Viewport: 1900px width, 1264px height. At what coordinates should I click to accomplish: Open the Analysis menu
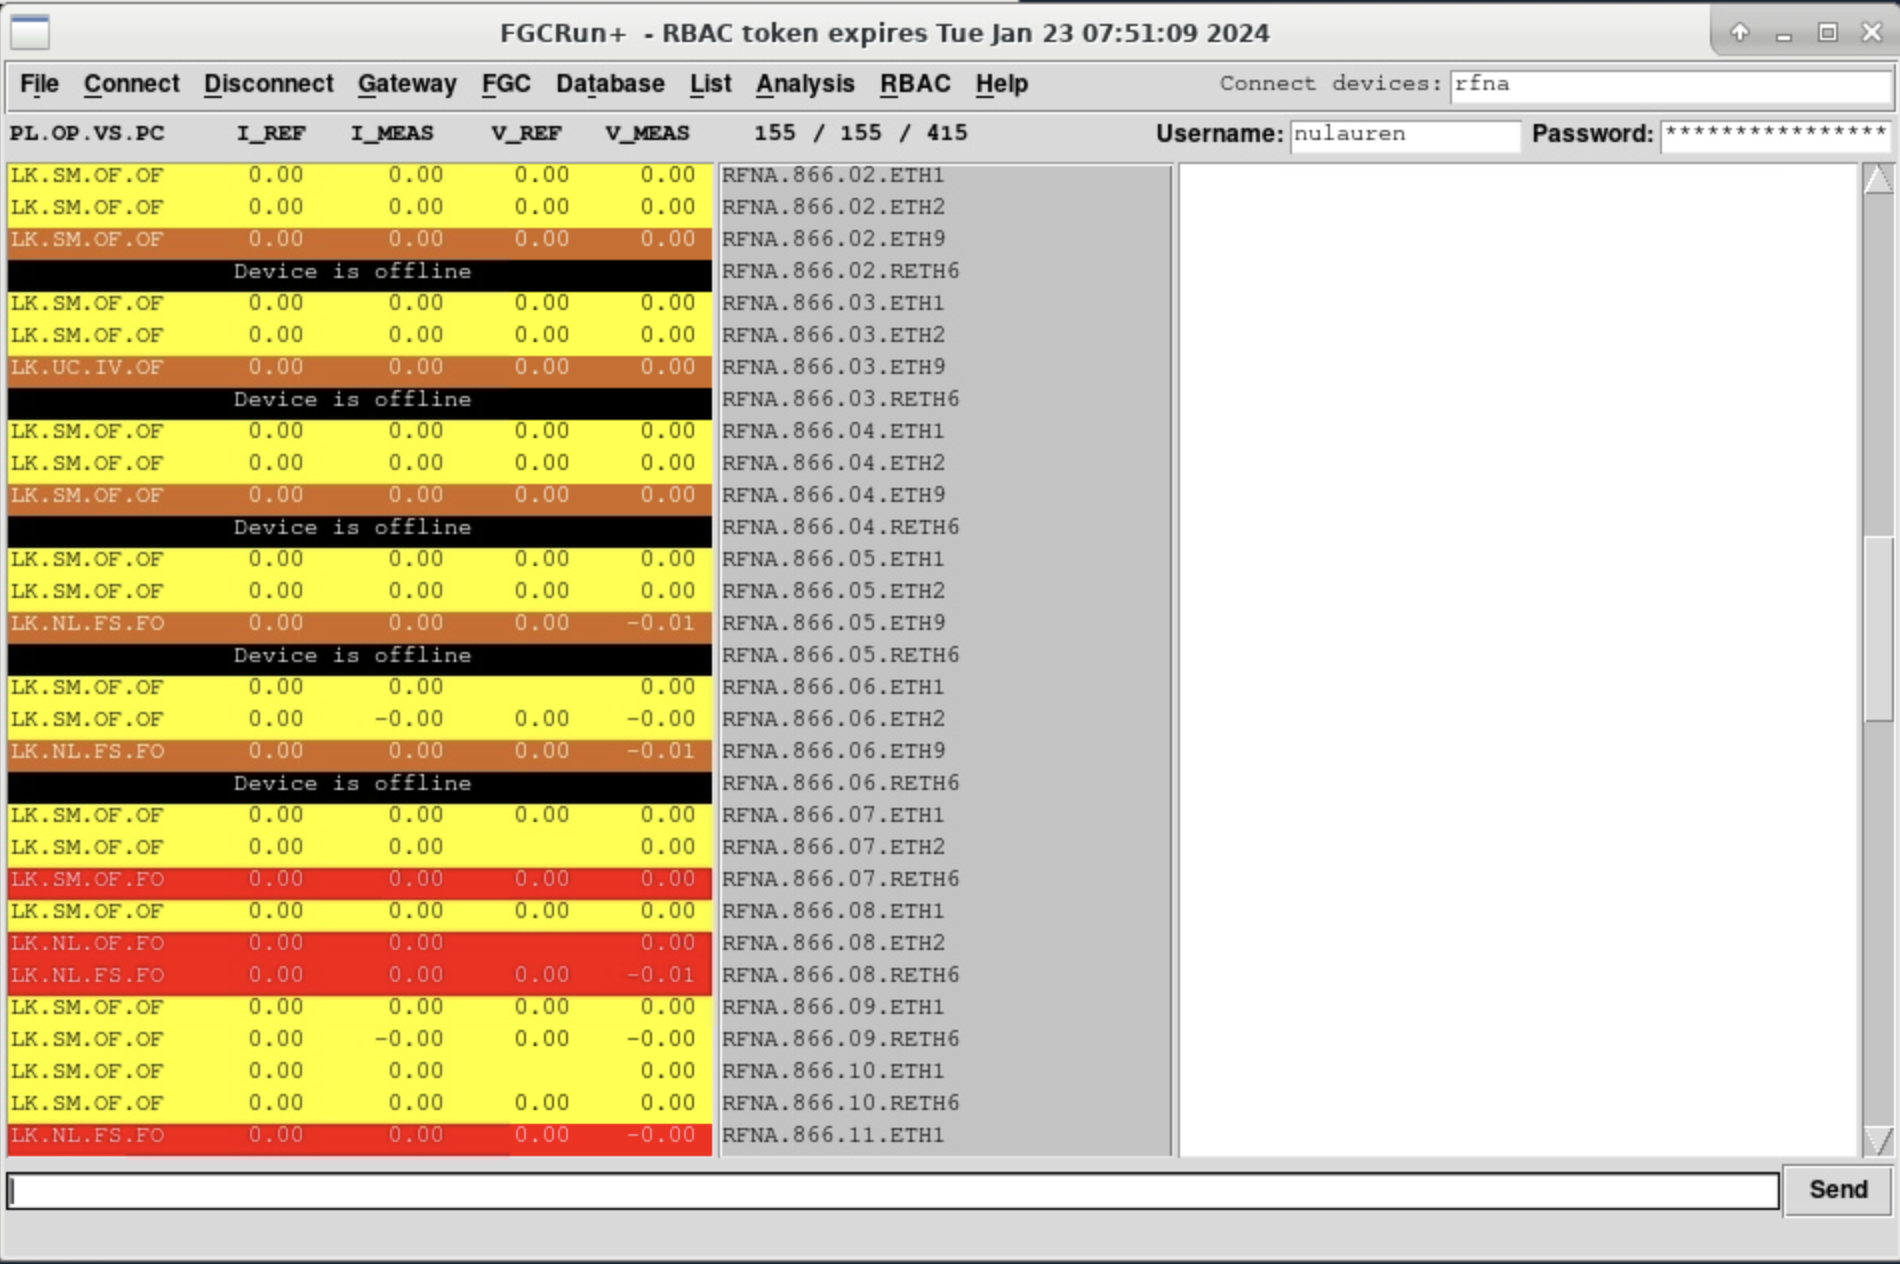(805, 84)
